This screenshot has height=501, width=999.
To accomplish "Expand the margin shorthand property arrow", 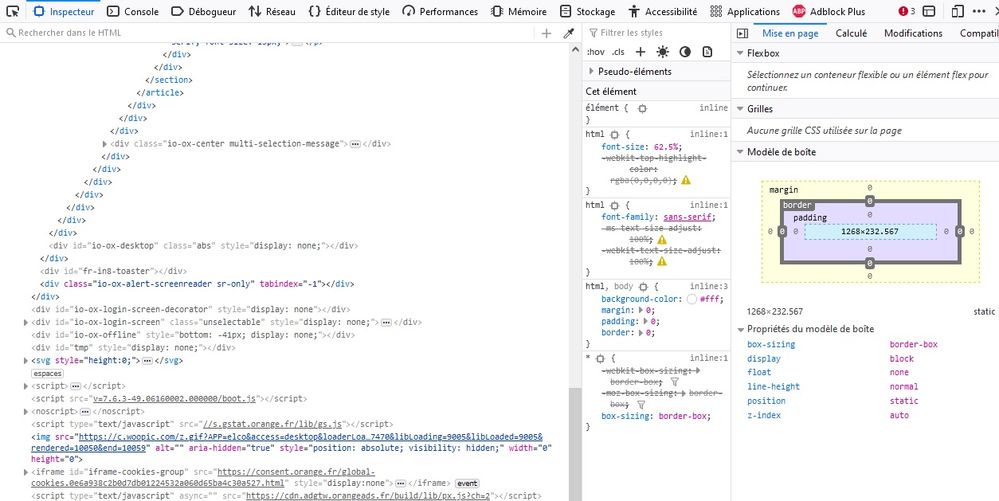I will pos(640,310).
